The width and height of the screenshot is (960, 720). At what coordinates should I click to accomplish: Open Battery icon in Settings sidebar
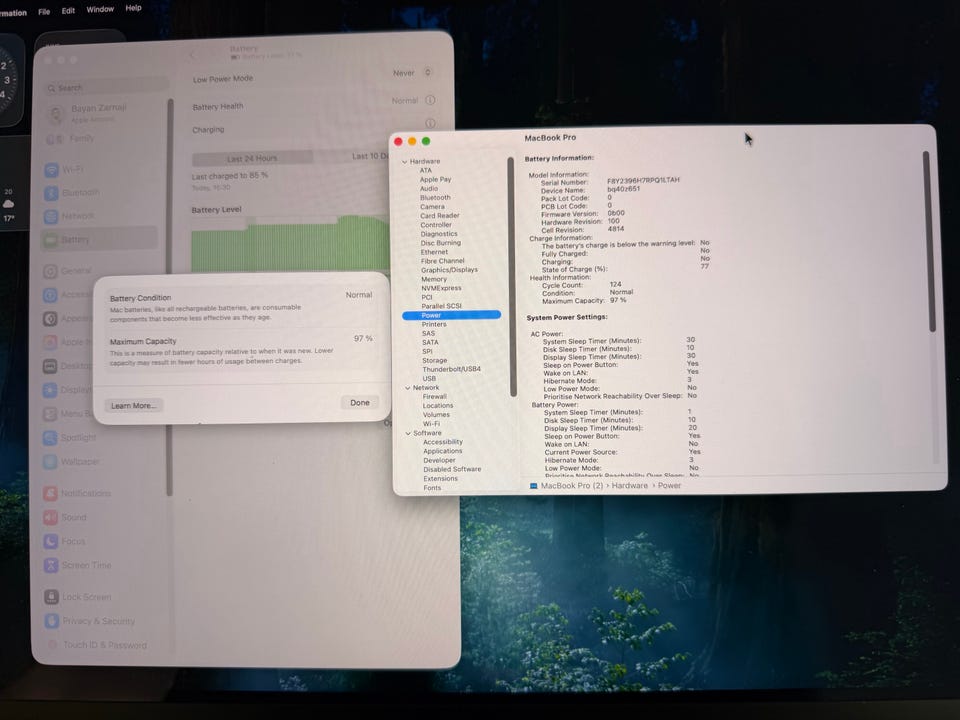pyautogui.click(x=50, y=239)
